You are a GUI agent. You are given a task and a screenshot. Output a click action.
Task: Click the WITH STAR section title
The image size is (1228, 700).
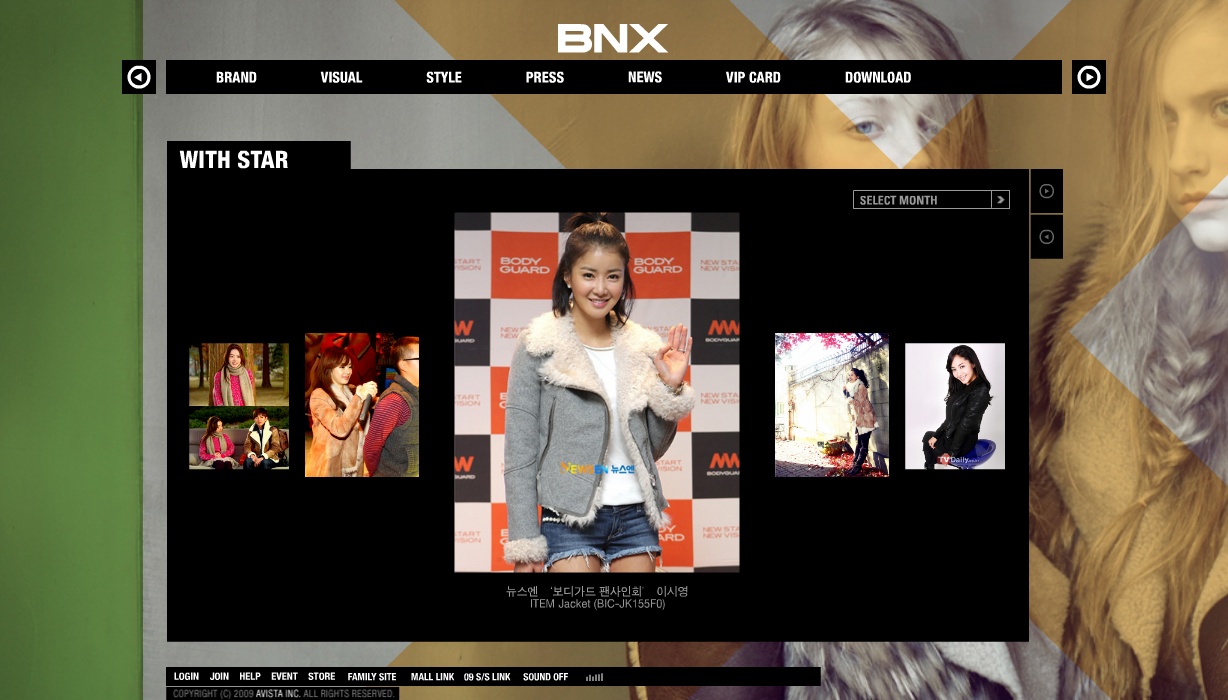pyautogui.click(x=234, y=160)
